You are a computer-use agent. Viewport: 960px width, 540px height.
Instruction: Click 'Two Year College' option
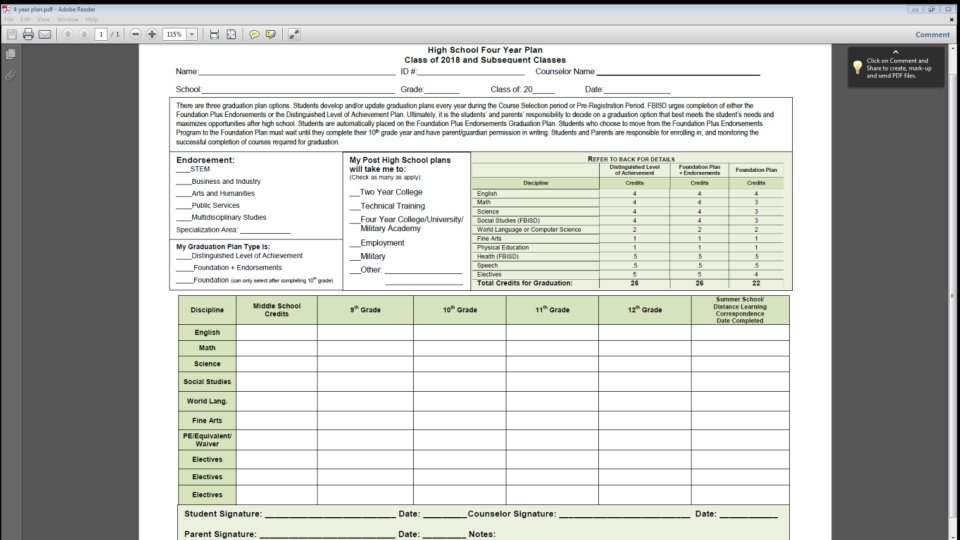tap(386, 192)
